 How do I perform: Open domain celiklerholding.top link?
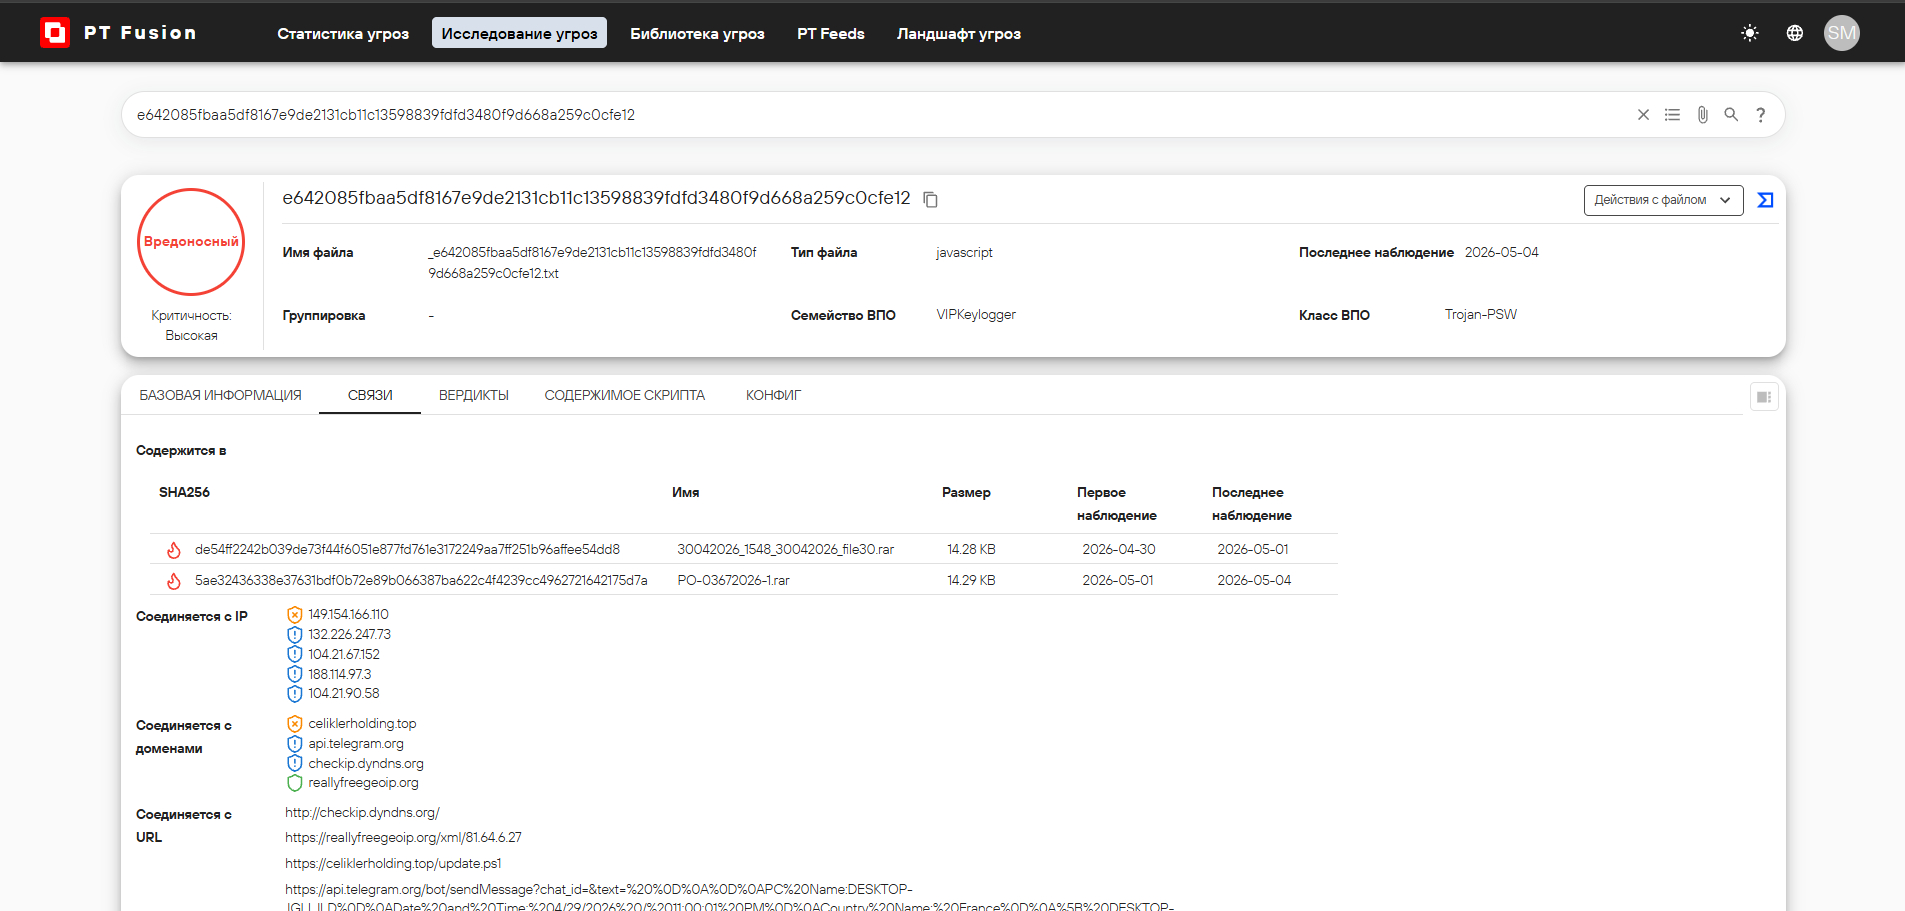pyautogui.click(x=362, y=724)
